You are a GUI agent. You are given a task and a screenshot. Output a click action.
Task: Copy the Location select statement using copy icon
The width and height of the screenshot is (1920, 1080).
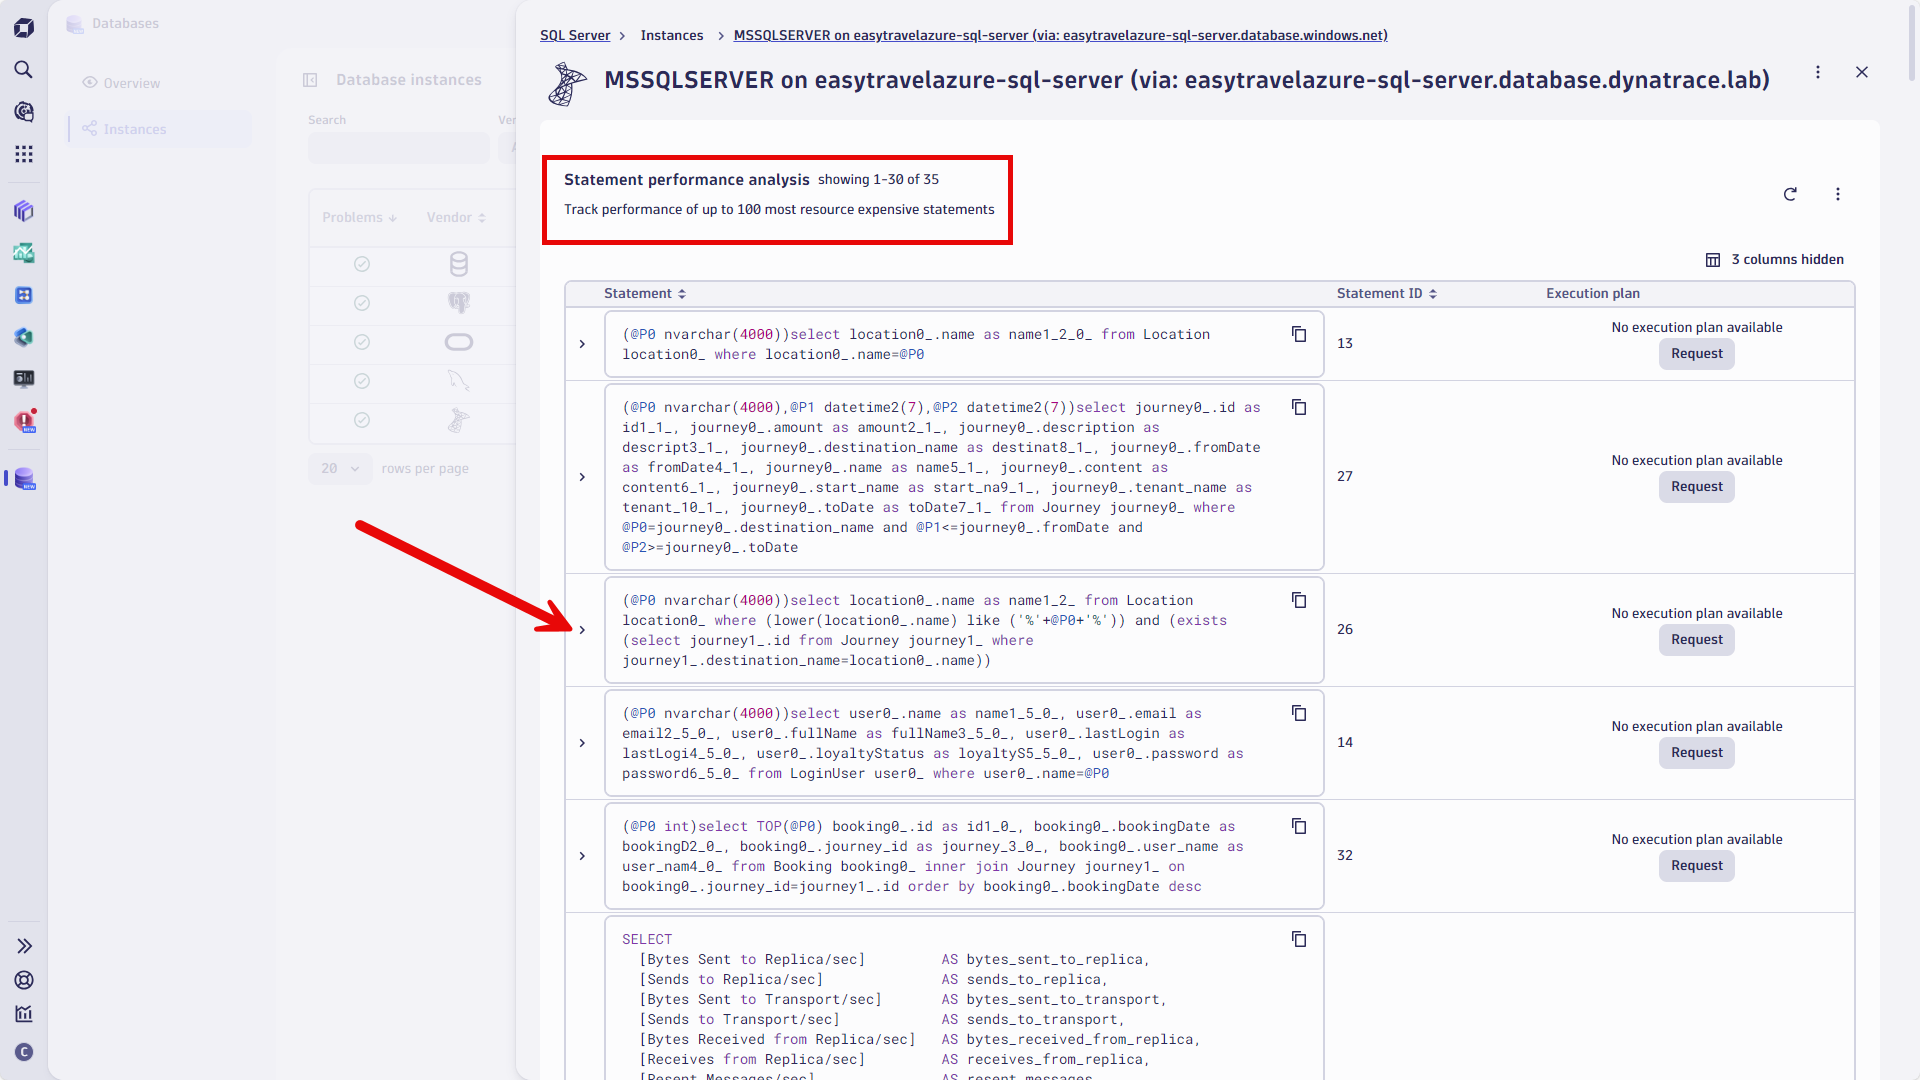point(1298,334)
